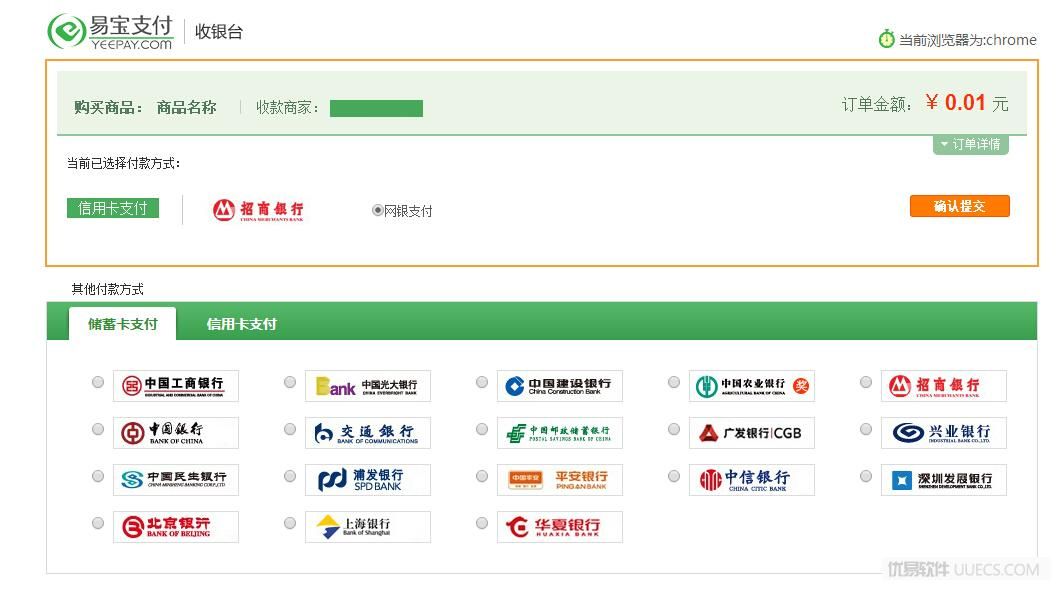Select the 网银支付 radio button
1062x595 pixels.
[x=378, y=210]
